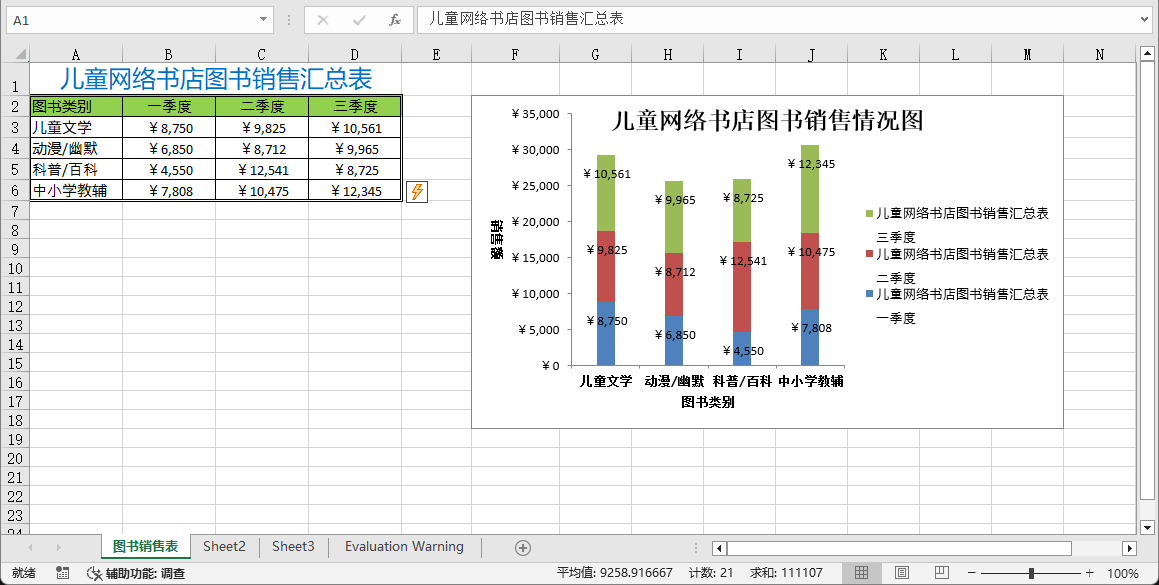
Task: Switch to Normal view
Action: pyautogui.click(x=861, y=573)
